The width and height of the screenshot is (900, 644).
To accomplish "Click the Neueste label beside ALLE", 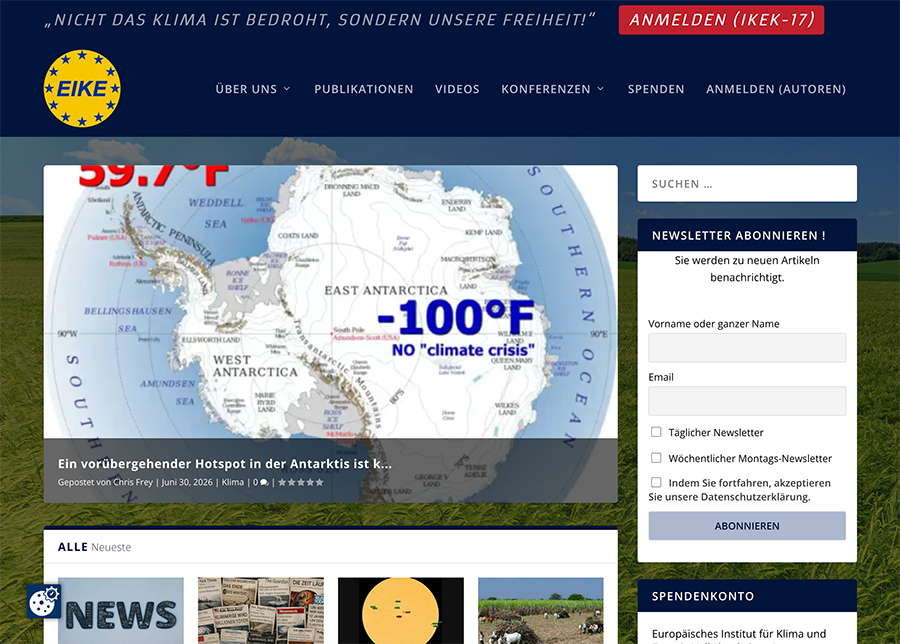I will (x=111, y=548).
